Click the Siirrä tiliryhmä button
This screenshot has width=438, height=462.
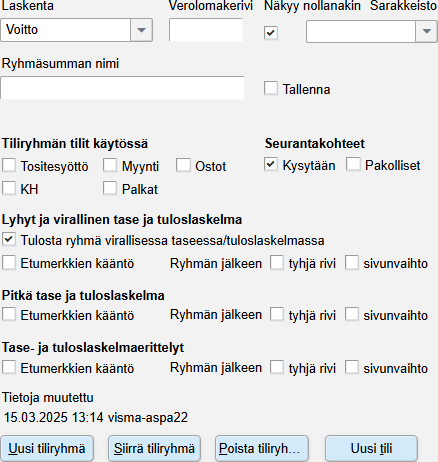coord(154,448)
